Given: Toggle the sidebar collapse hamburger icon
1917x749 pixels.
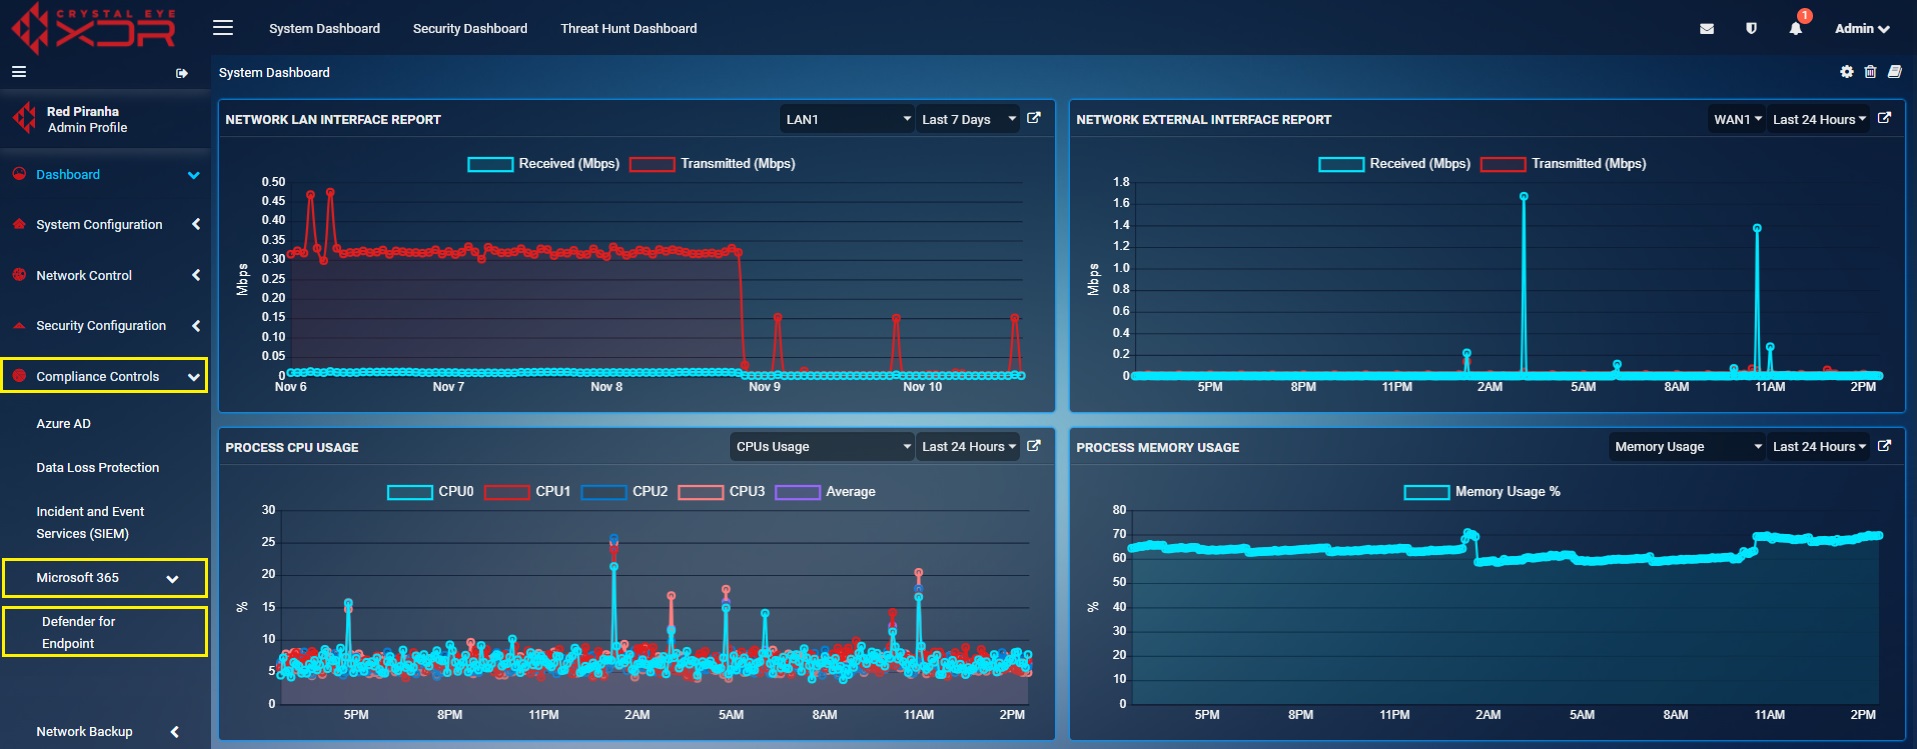Looking at the screenshot, I should [x=19, y=72].
